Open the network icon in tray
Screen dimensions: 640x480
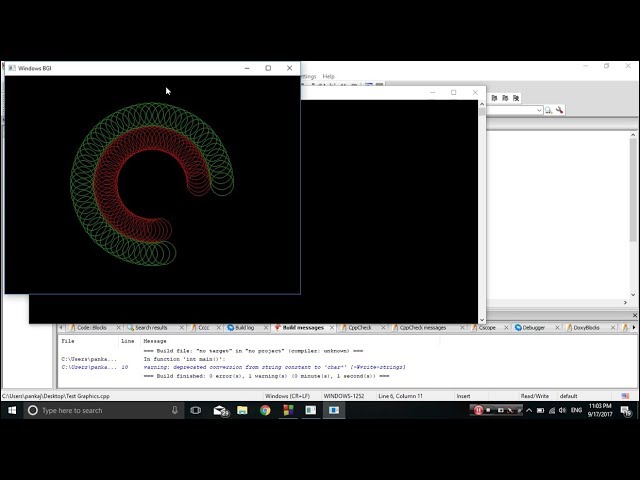click(552, 410)
